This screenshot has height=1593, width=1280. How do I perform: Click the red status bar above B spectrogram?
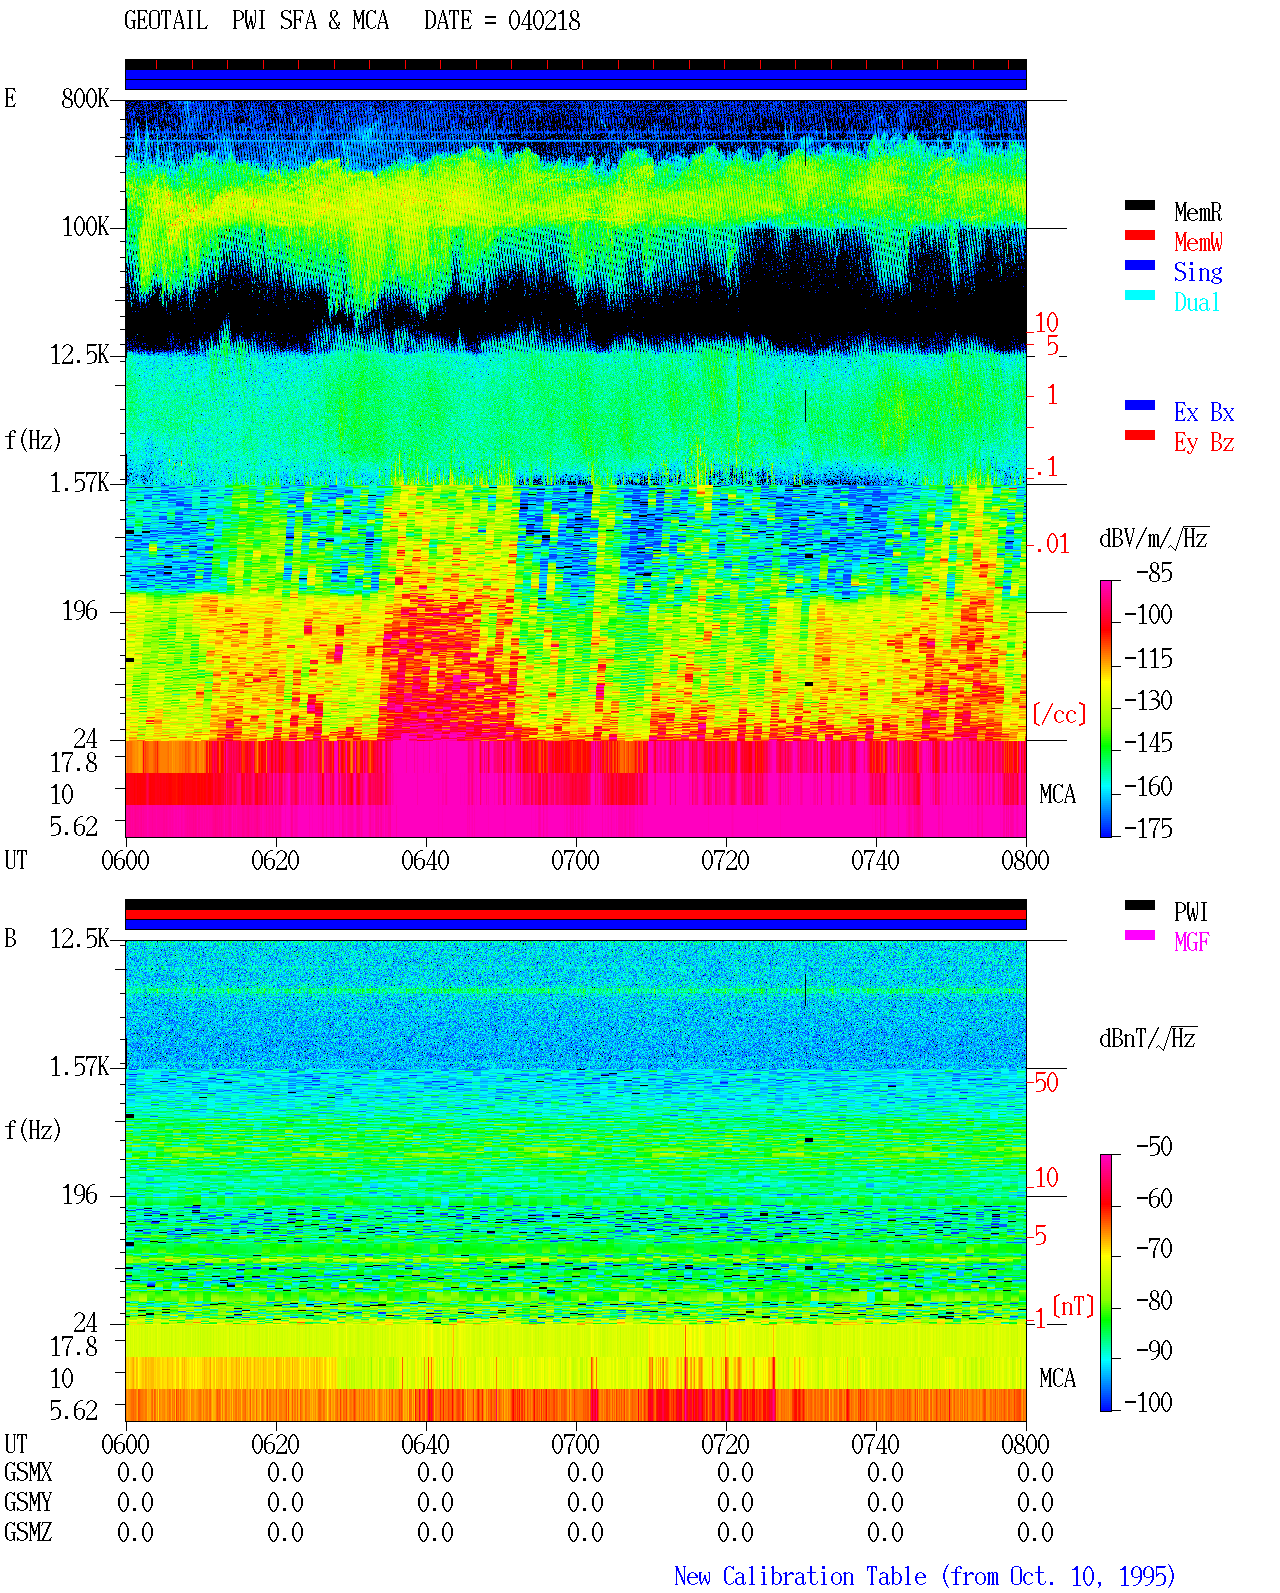click(x=576, y=914)
